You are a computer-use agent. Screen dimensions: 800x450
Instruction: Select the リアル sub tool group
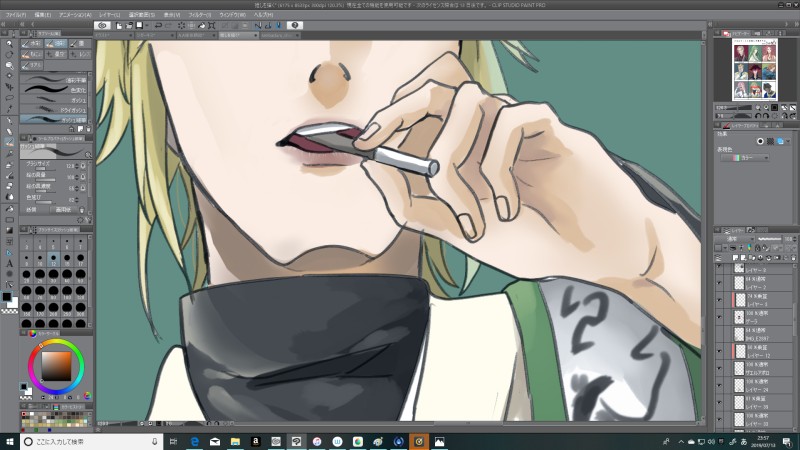click(x=32, y=65)
